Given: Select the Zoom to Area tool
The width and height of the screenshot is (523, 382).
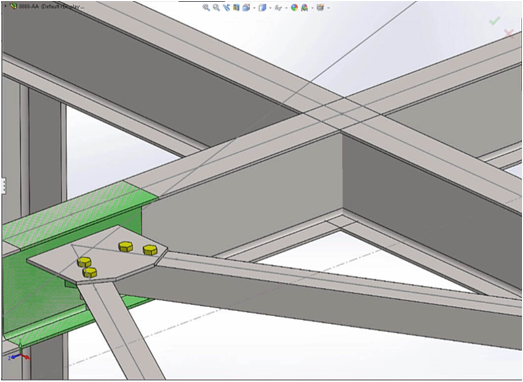Looking at the screenshot, I should pyautogui.click(x=216, y=7).
